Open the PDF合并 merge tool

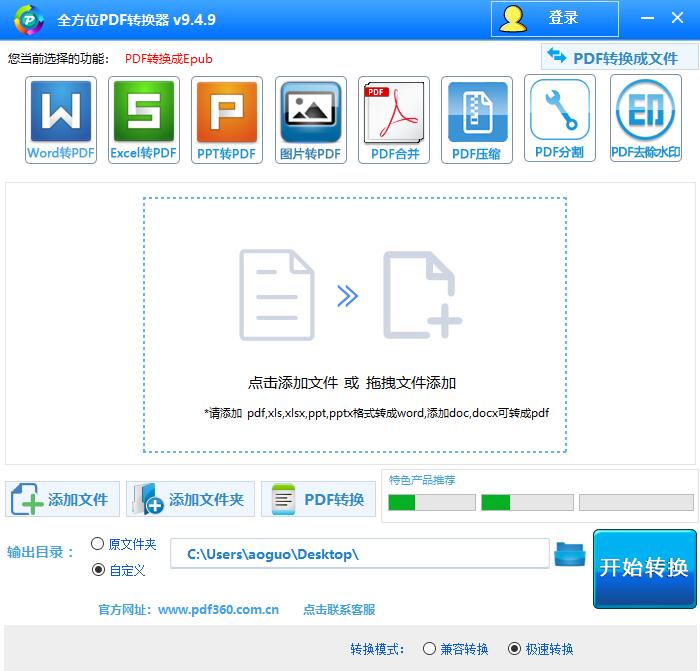coord(394,120)
